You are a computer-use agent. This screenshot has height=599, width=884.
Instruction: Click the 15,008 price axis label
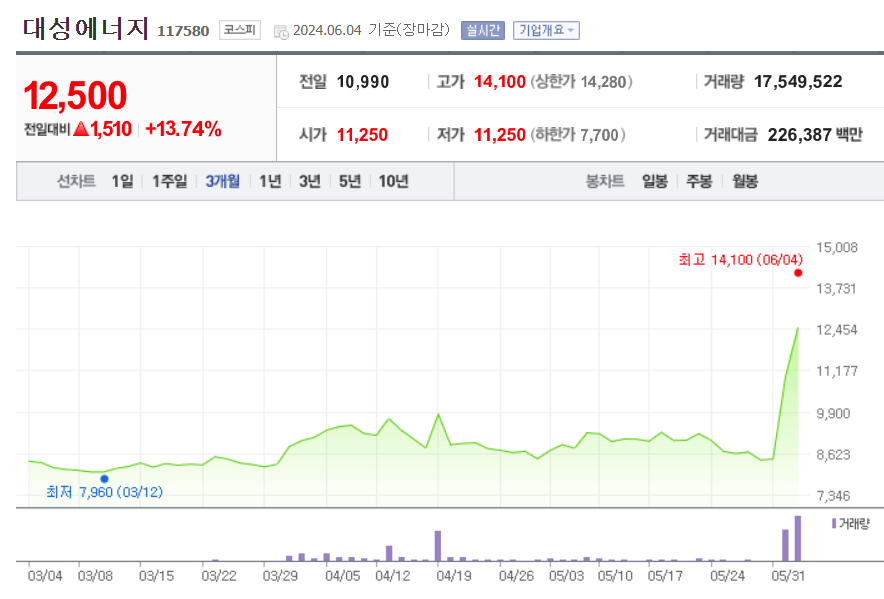(x=837, y=247)
